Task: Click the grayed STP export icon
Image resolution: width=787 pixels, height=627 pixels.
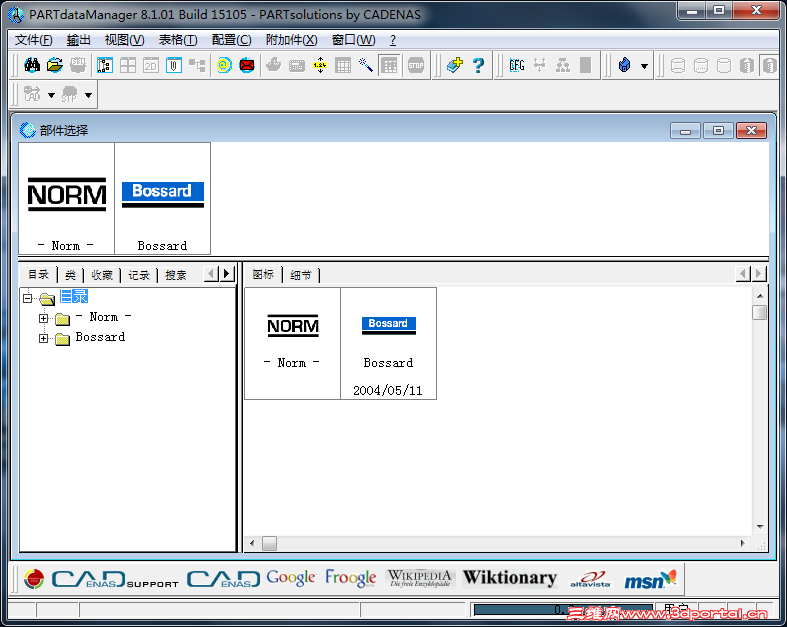Action: click(69, 94)
